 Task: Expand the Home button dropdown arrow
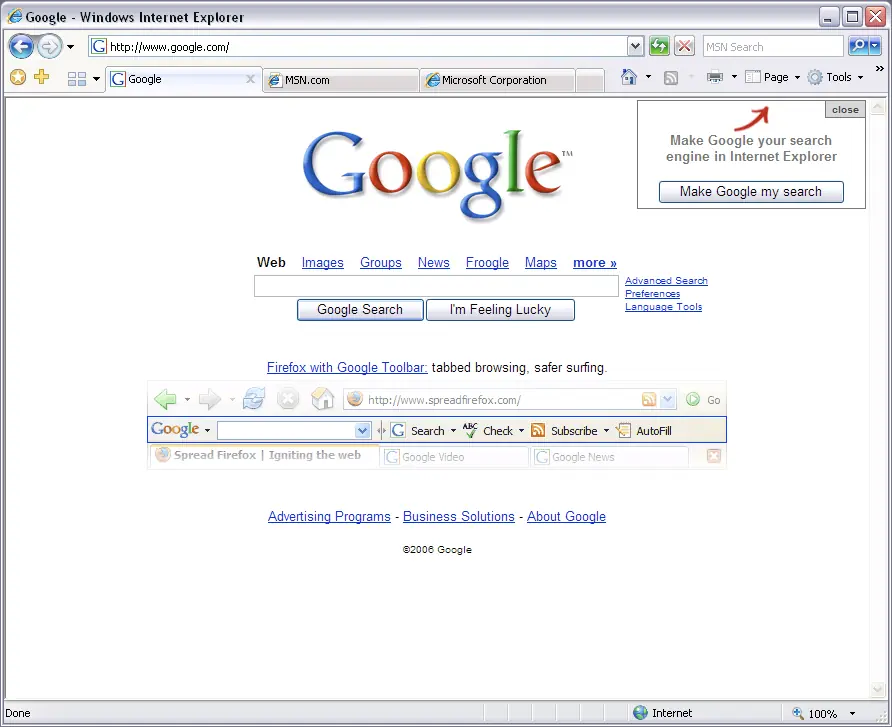point(649,77)
